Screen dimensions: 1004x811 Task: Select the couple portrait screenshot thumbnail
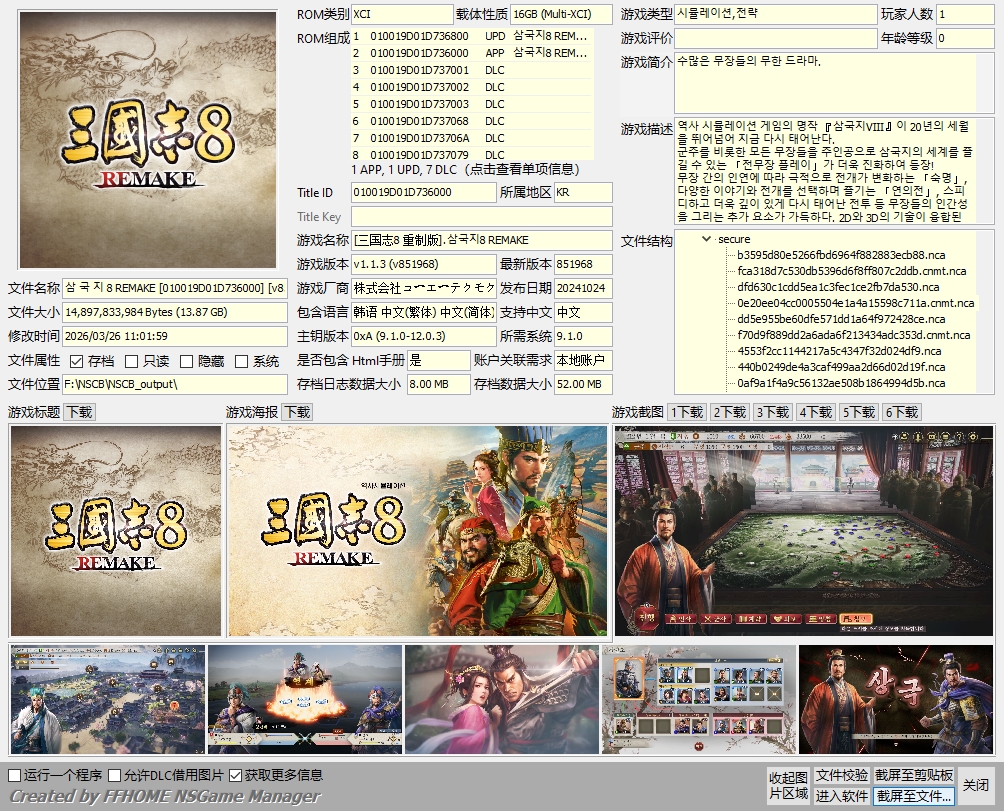click(501, 699)
